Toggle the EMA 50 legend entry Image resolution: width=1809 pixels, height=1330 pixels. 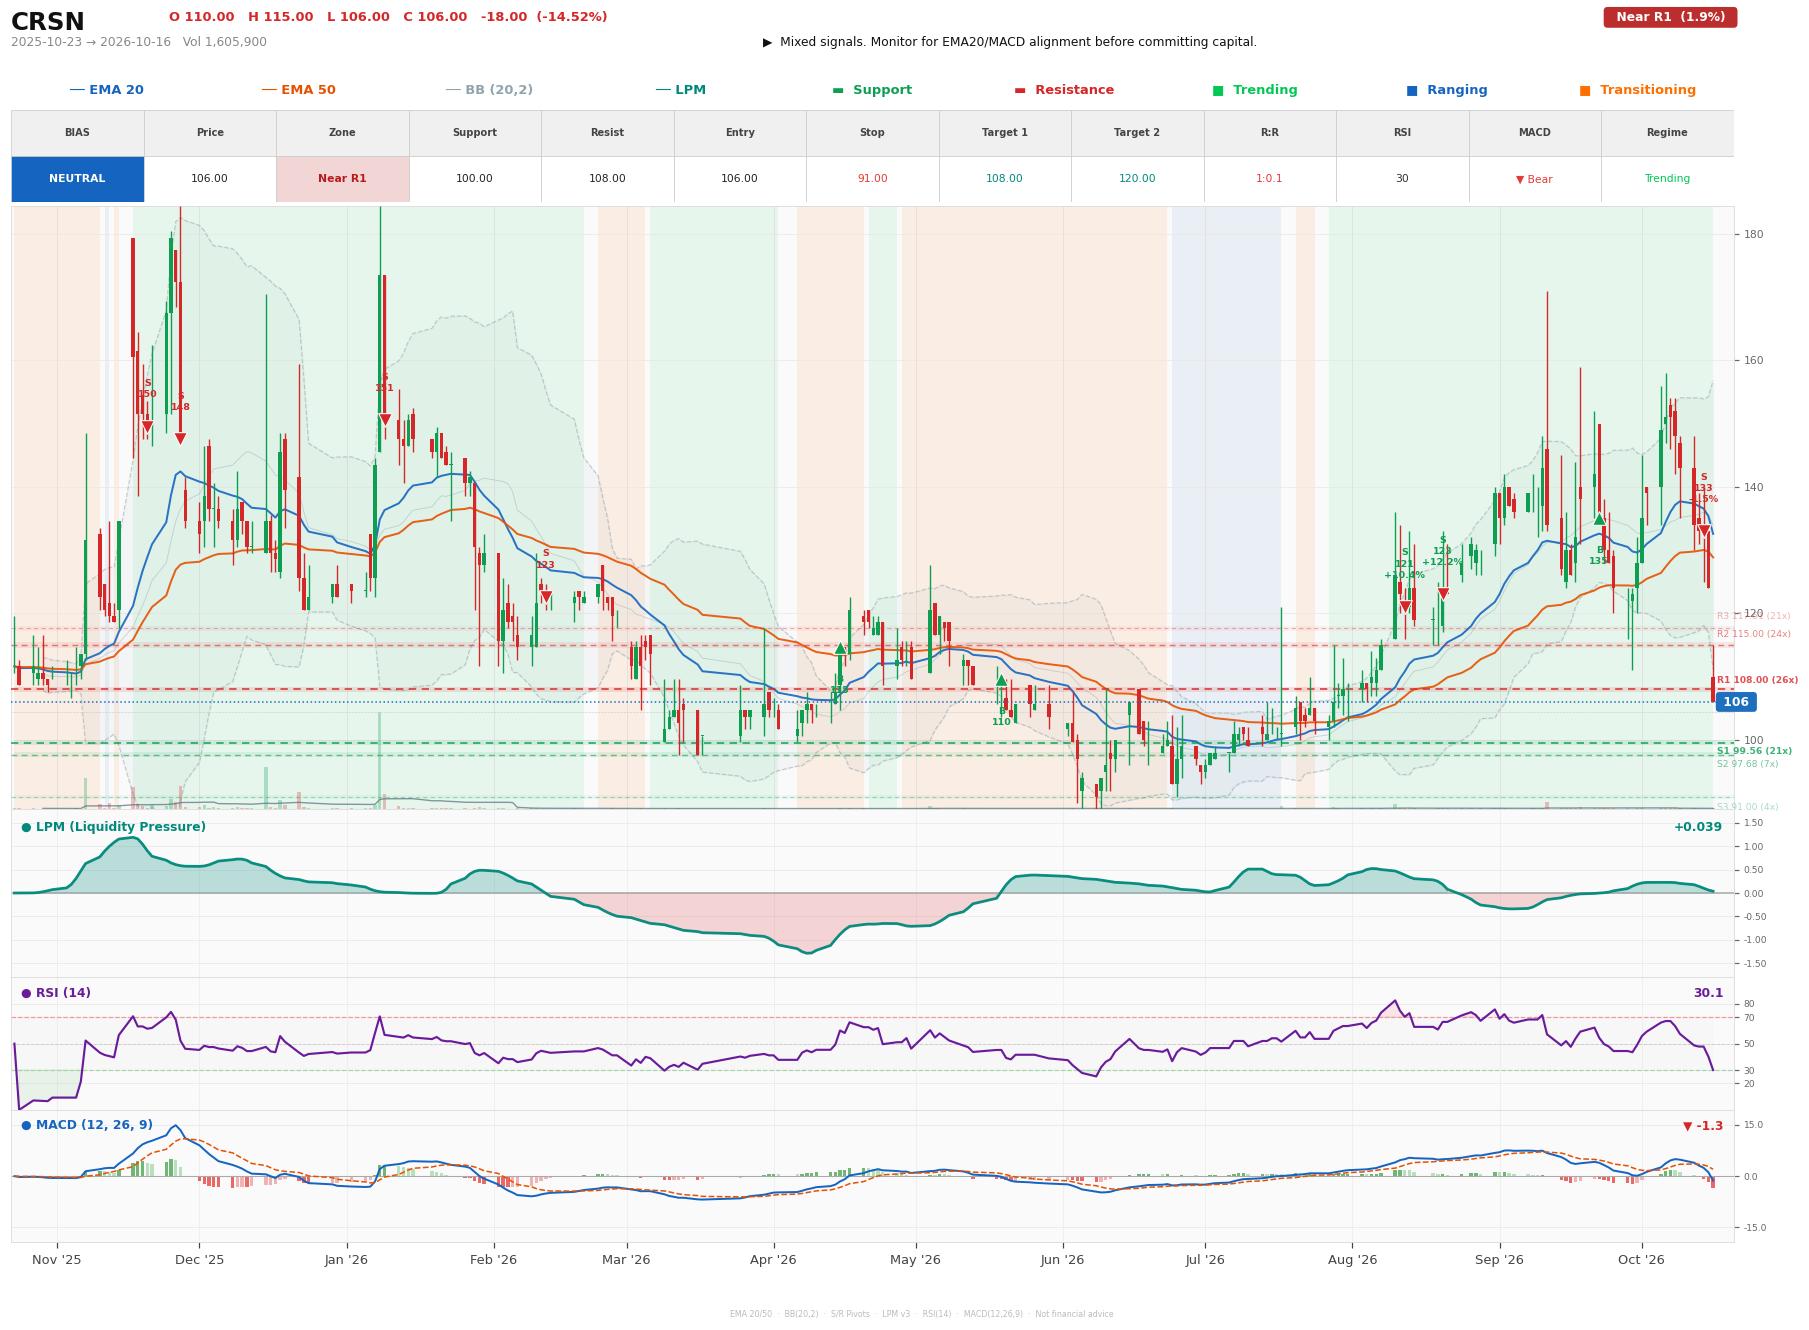[298, 90]
